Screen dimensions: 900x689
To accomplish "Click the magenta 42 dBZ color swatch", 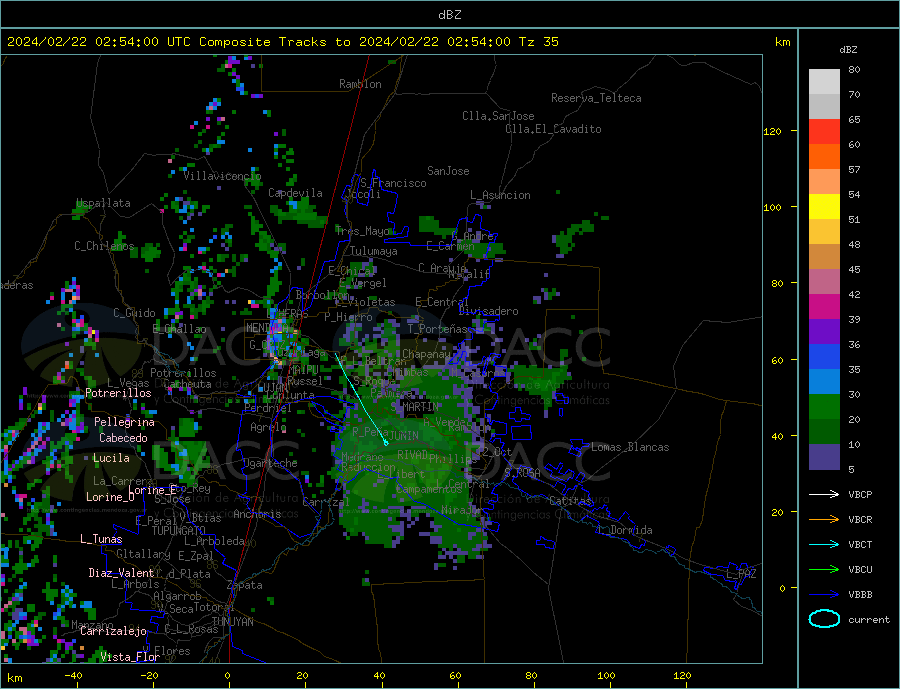I will 824,306.
